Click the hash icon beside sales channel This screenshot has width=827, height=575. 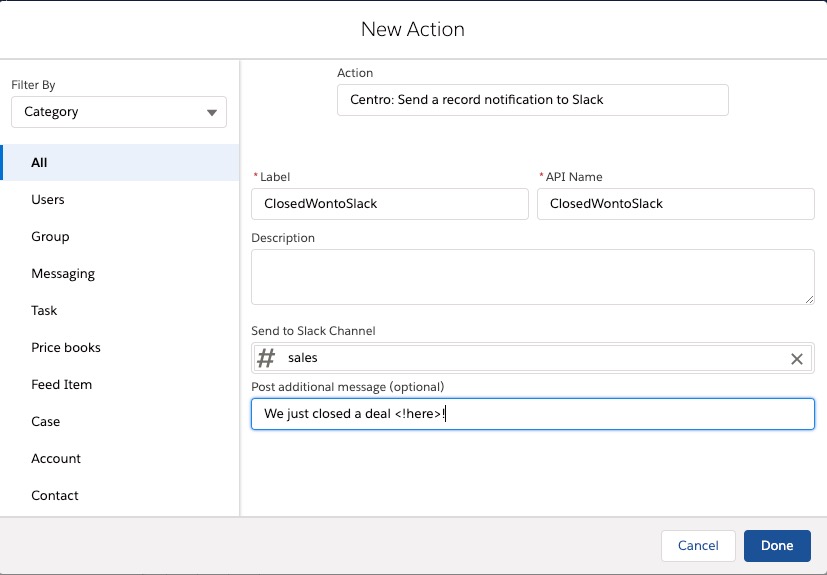click(x=266, y=358)
